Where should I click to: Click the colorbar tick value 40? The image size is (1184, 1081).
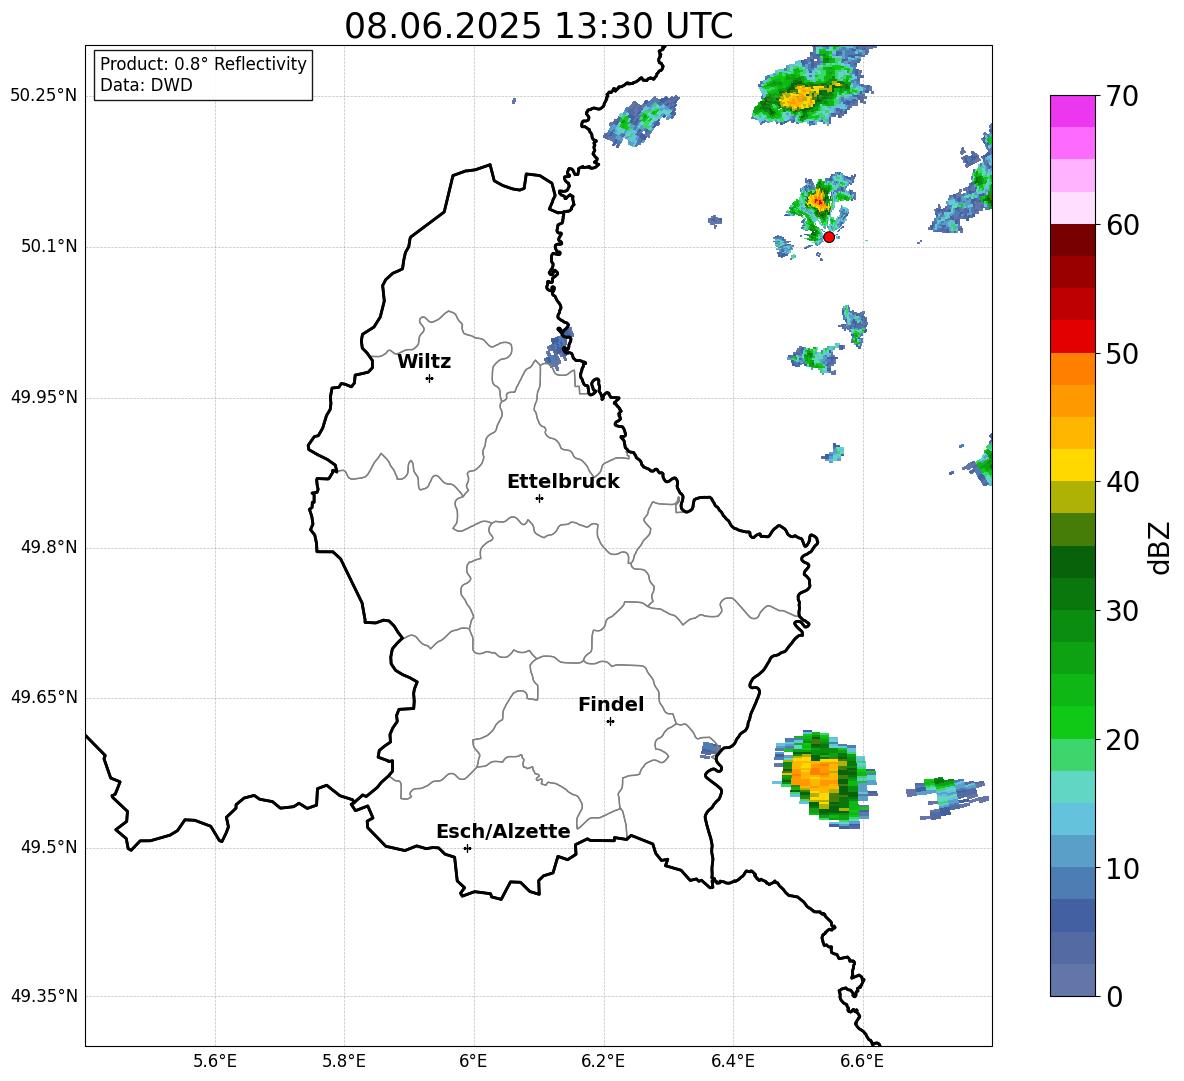[x=1122, y=482]
